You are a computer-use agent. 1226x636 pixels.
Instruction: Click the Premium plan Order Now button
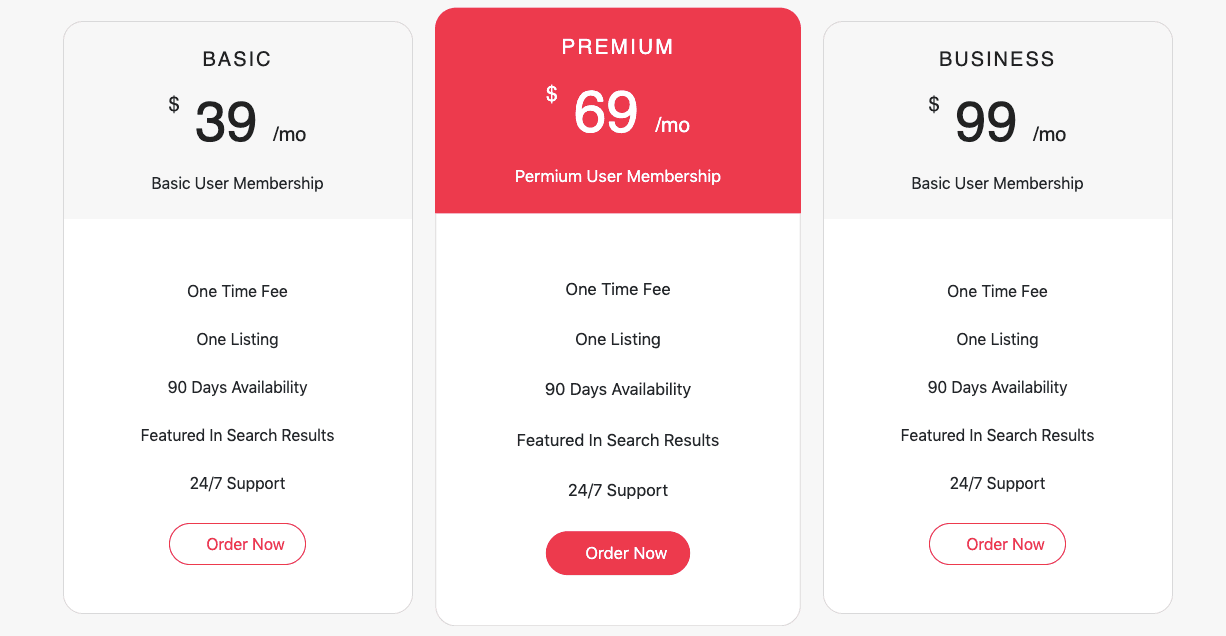click(x=617, y=553)
